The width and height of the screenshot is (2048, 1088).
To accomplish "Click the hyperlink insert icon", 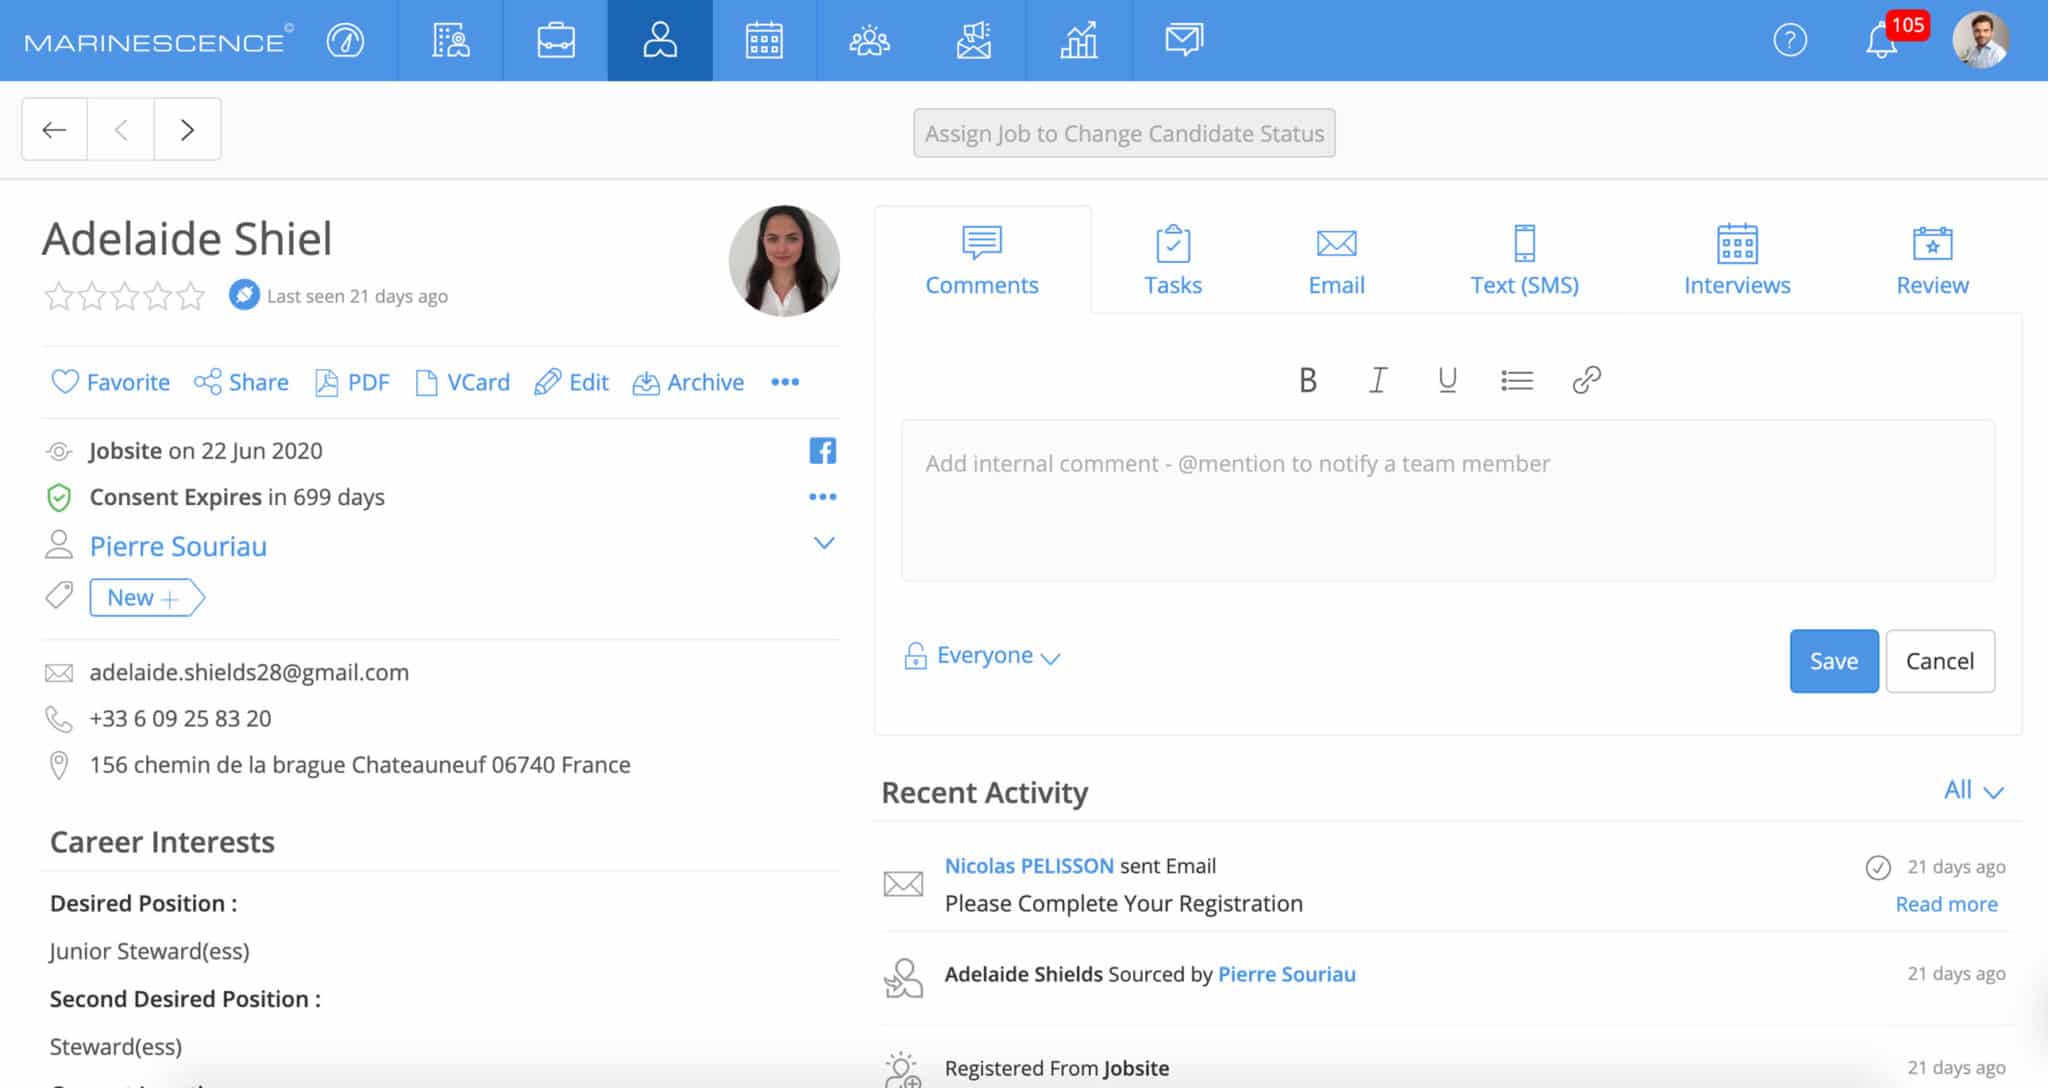I will (x=1585, y=381).
